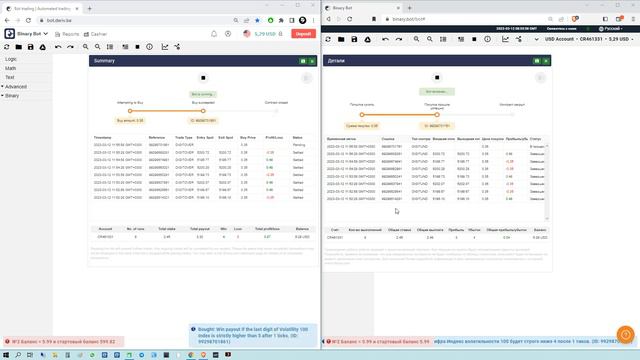This screenshot has height=360, width=640.
Task: Stop the bot inside the Детали panel
Action: tap(437, 78)
